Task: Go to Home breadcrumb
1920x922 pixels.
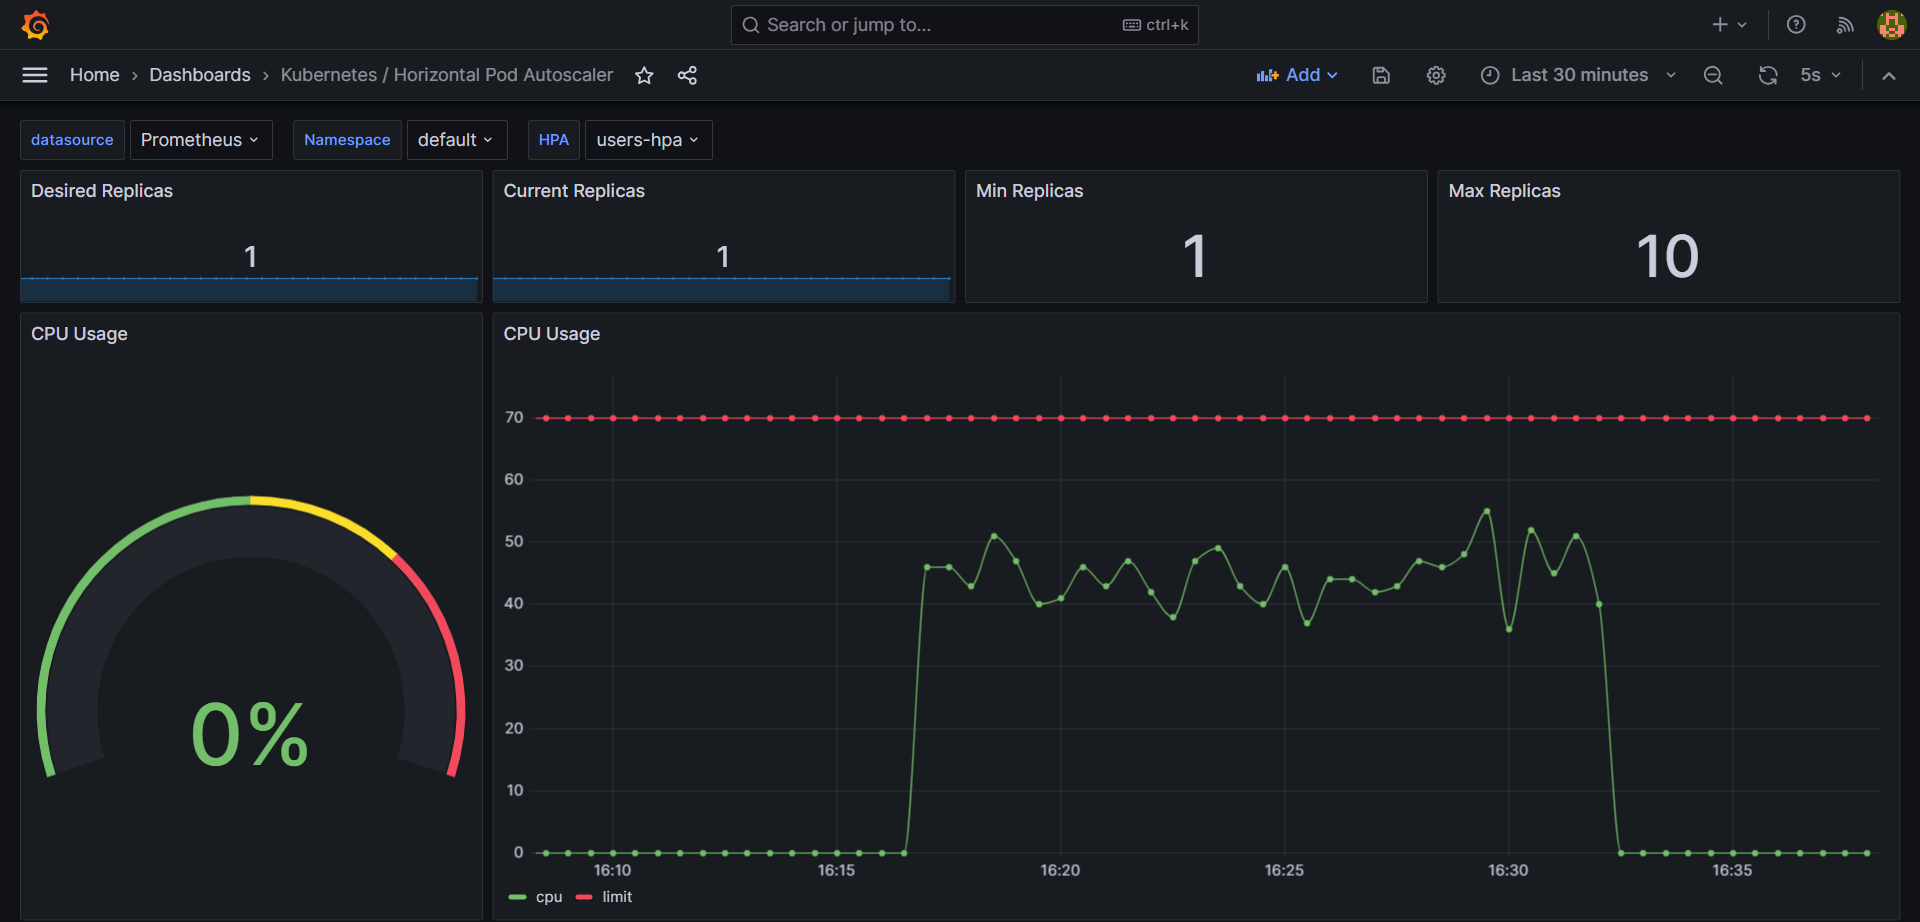Action: click(95, 75)
